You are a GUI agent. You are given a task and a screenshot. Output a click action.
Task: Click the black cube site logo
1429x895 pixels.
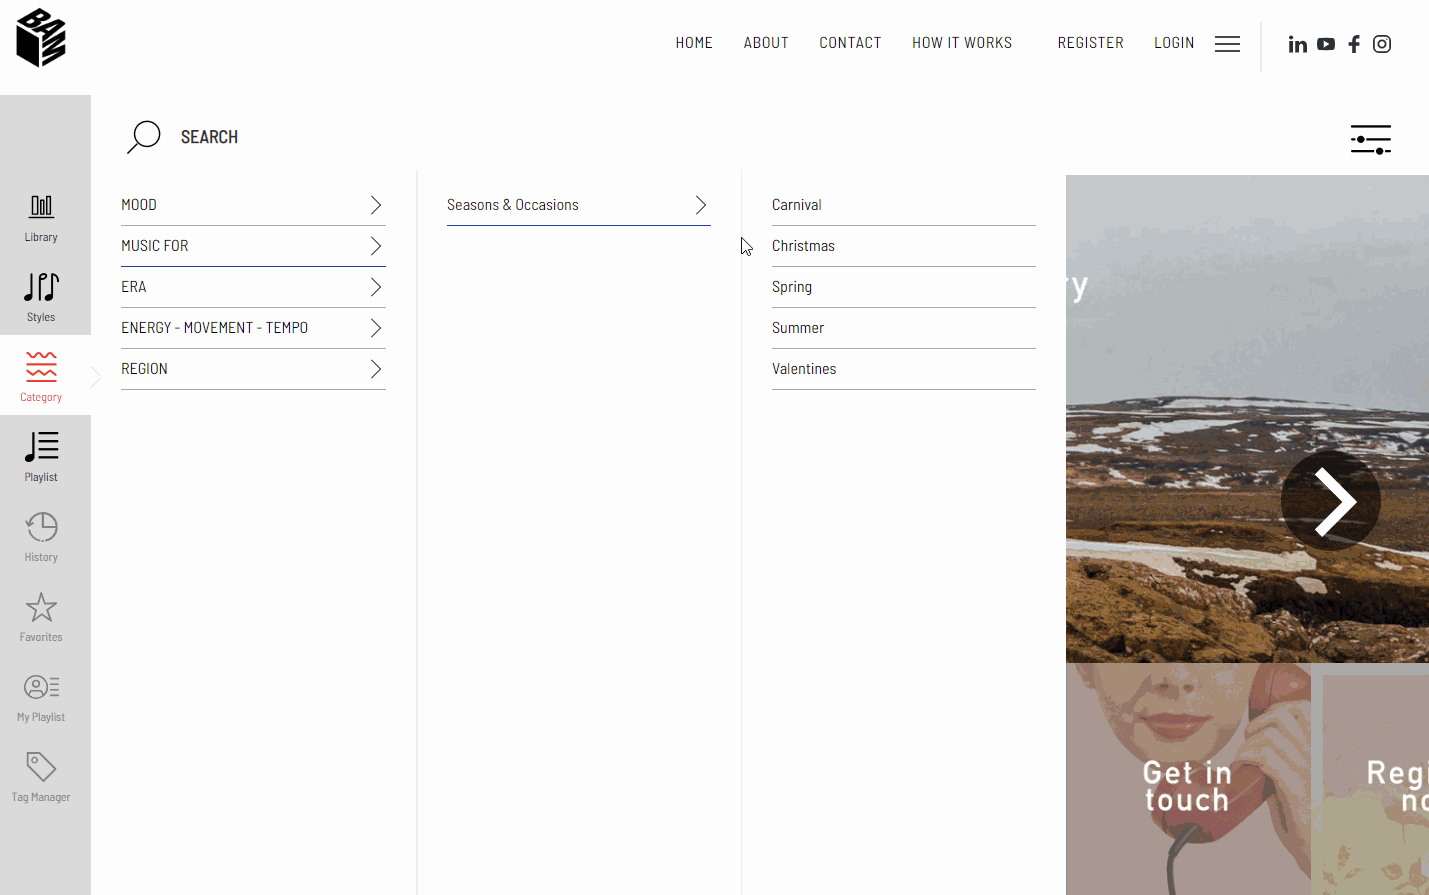click(41, 38)
